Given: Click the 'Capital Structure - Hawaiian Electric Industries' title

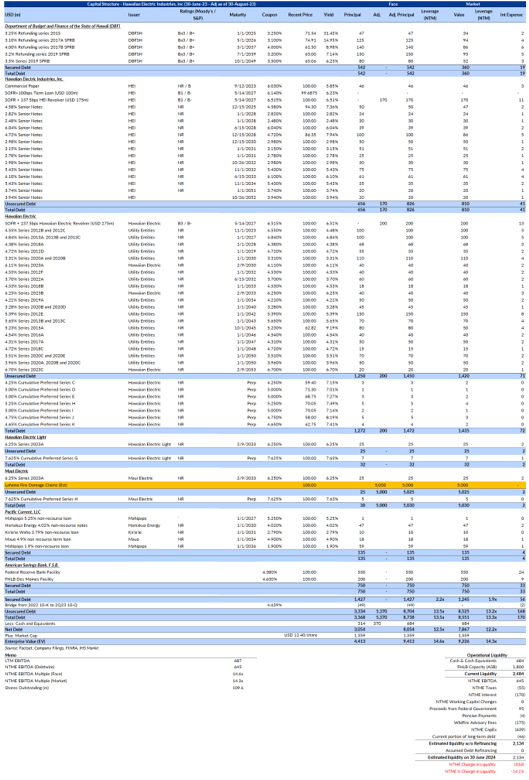Looking at the screenshot, I should point(171,3).
